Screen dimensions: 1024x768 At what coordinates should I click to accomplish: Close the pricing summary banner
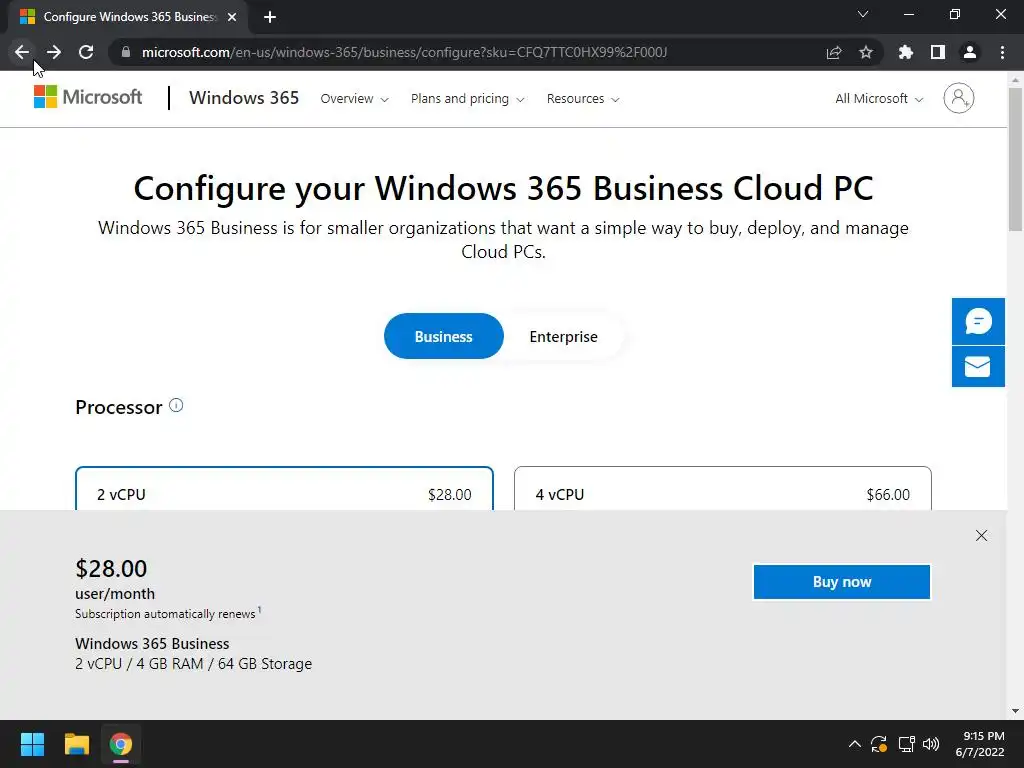(x=981, y=536)
